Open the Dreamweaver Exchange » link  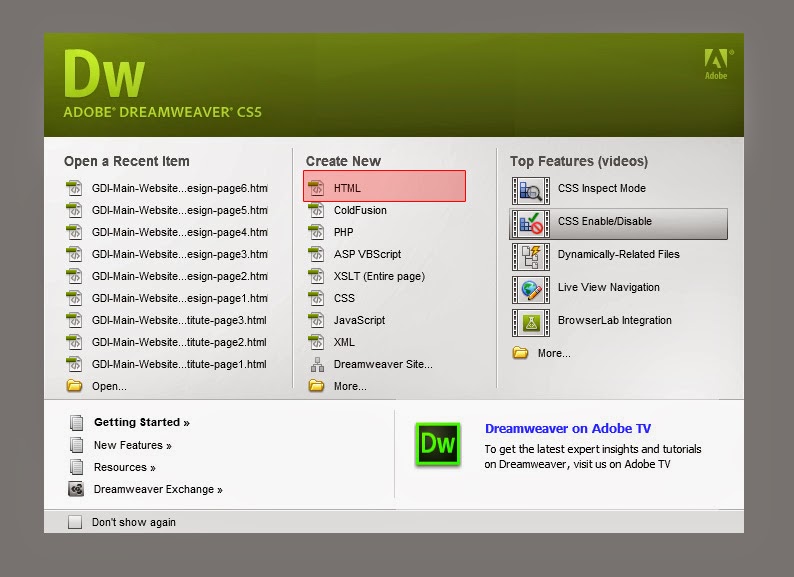tap(158, 489)
